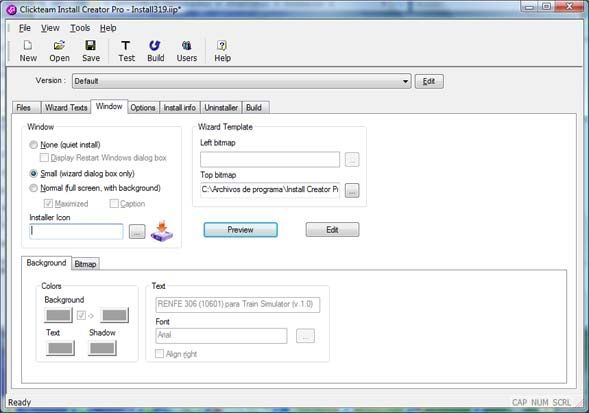Click the installer icon preview image
589x413 pixels.
point(162,231)
